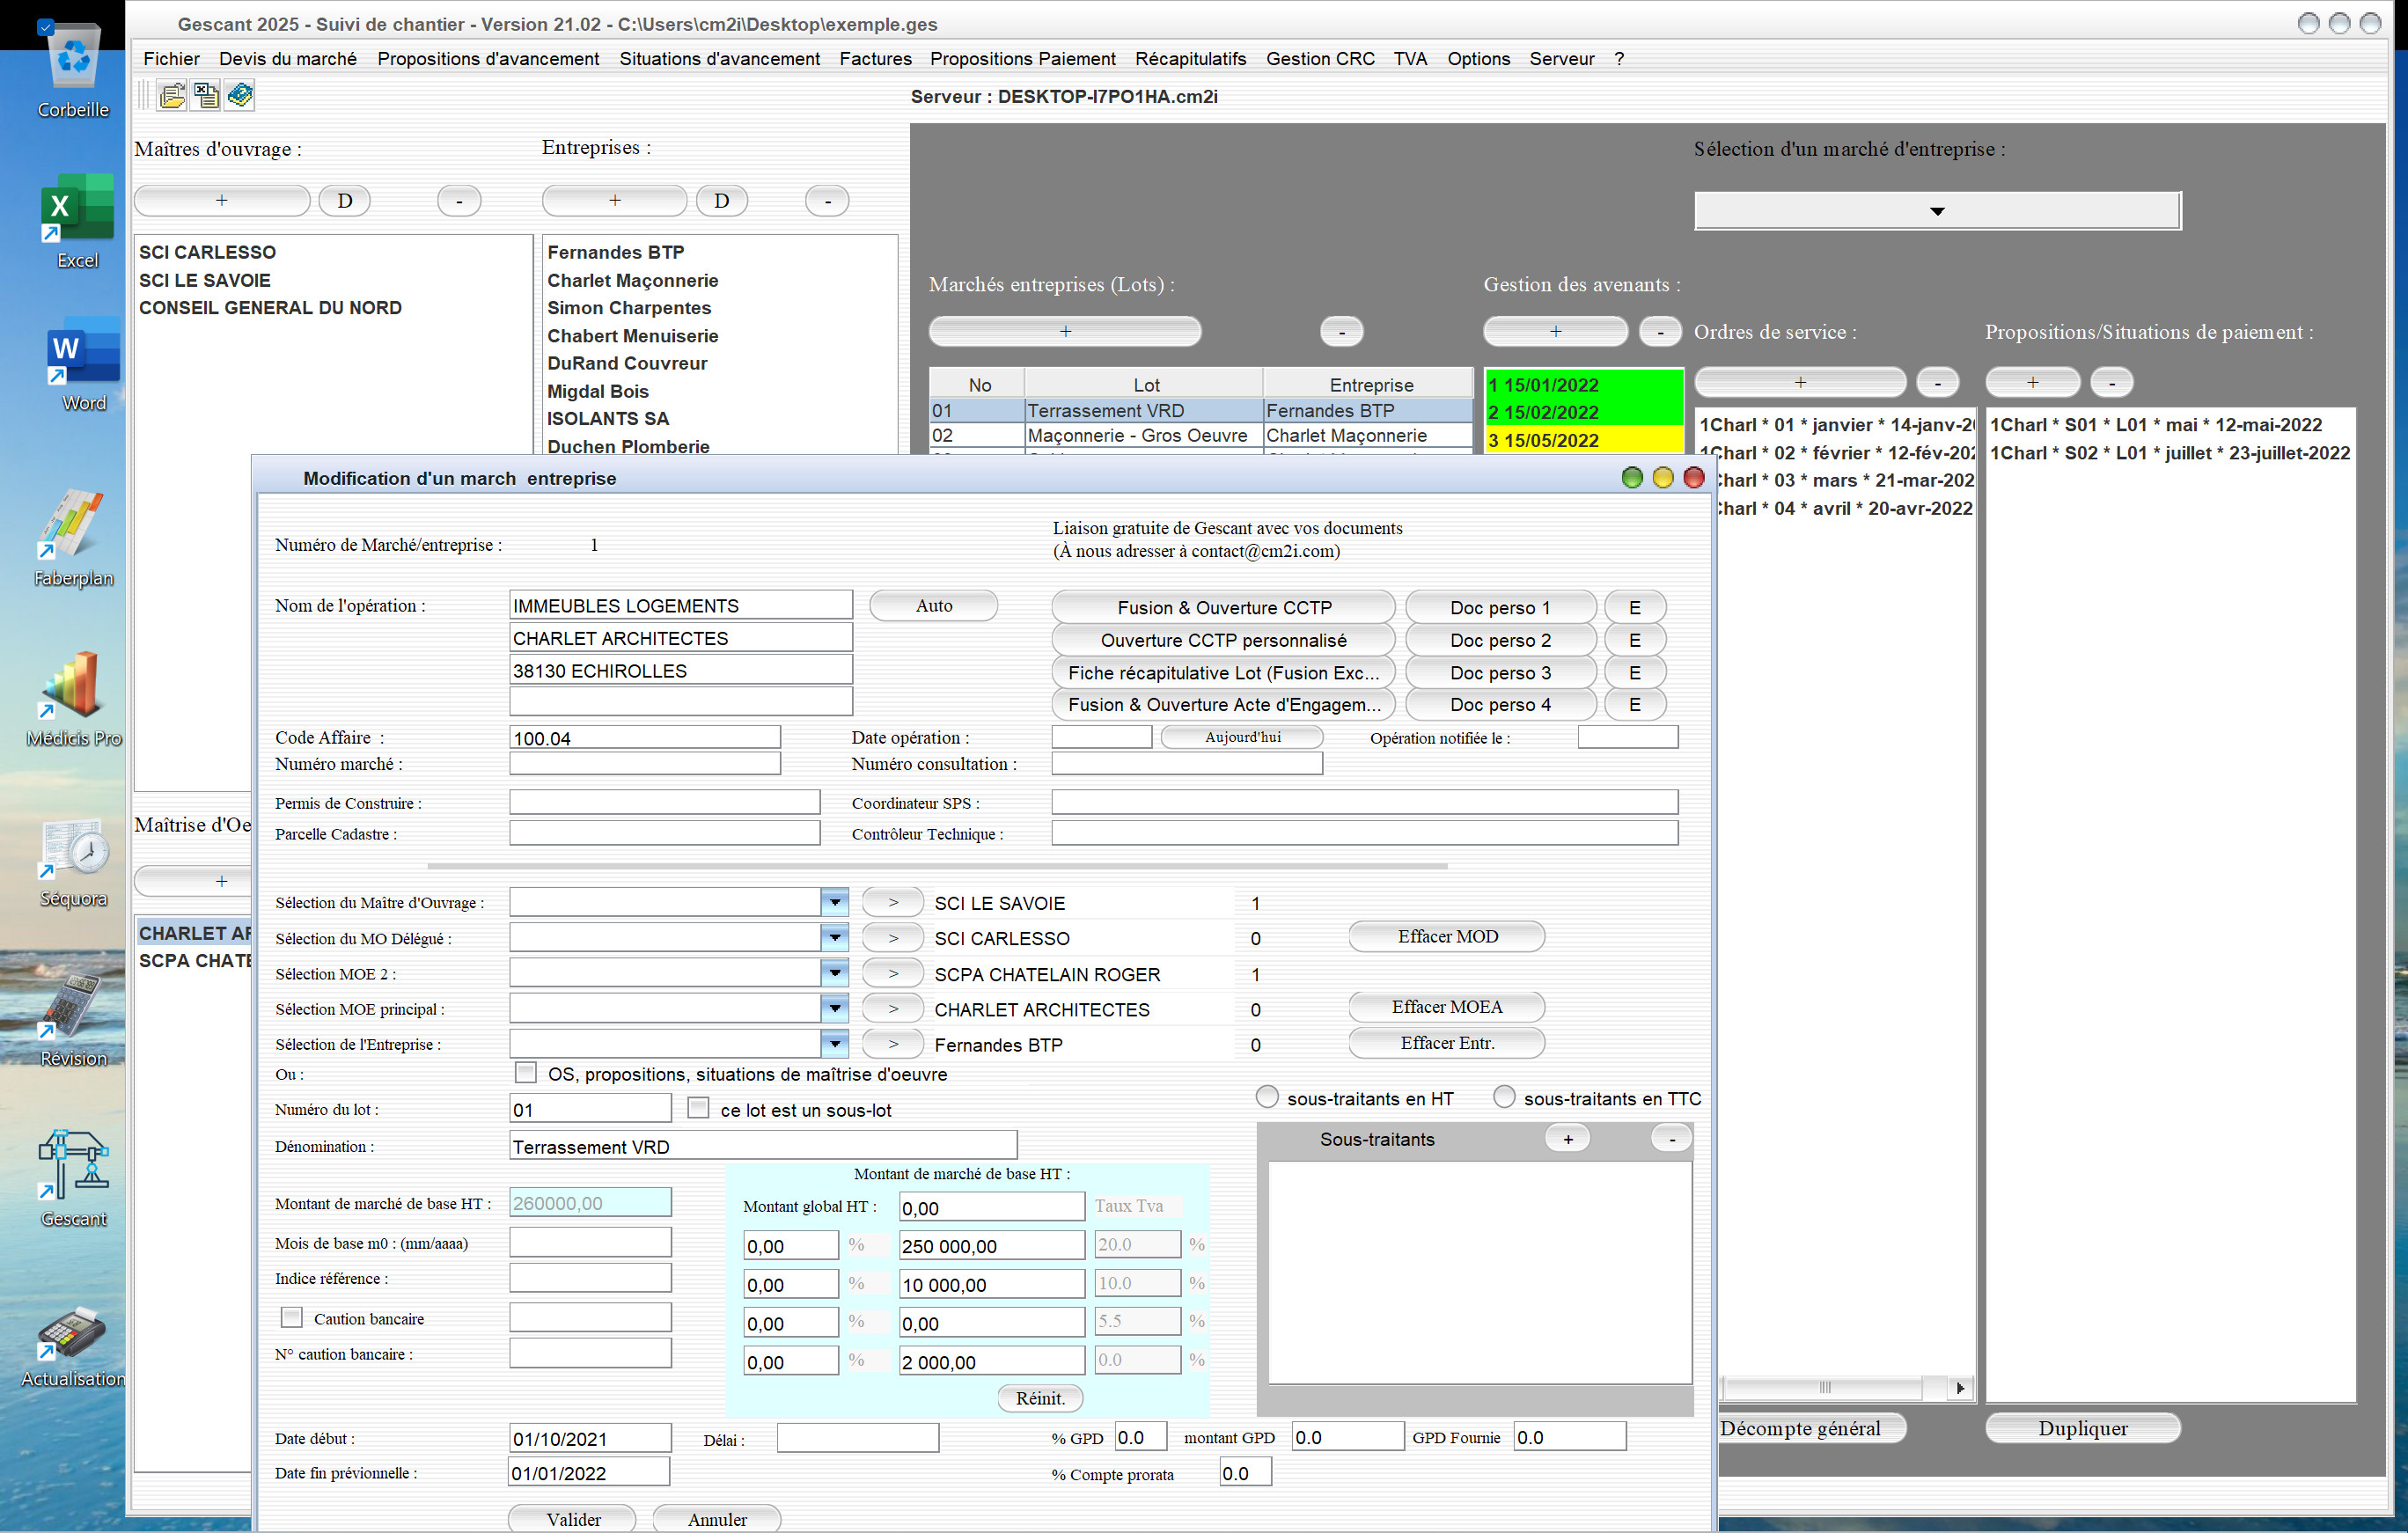Launch Excel from the desktop shortcut
The image size is (2408, 1533).
point(77,222)
